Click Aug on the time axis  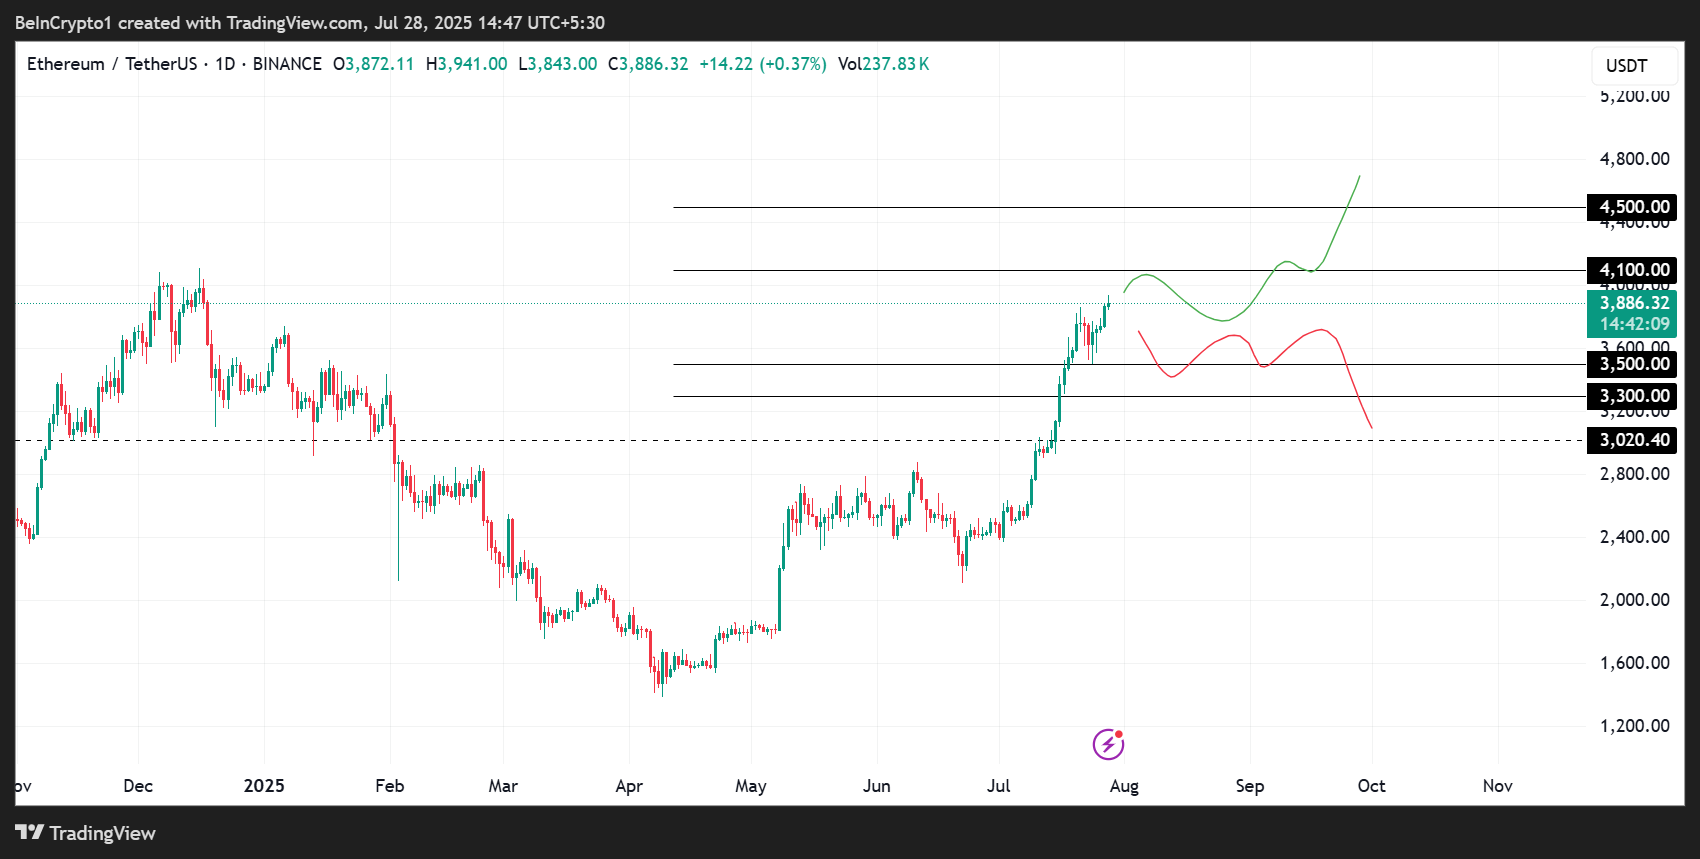[x=1123, y=786]
